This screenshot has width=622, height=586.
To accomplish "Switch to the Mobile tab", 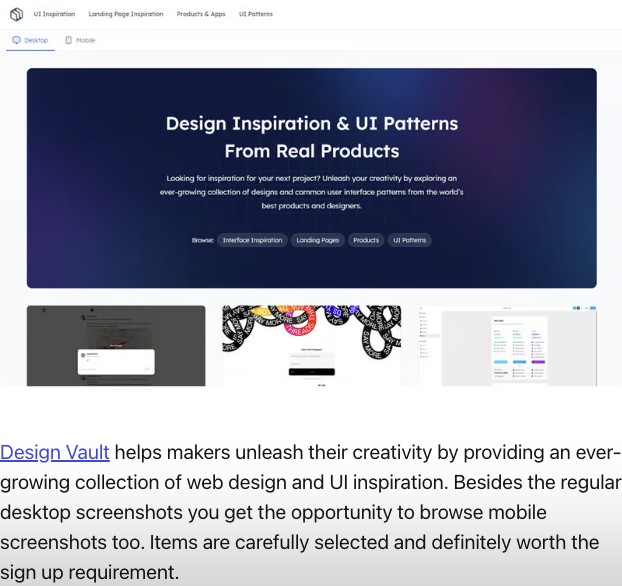I will click(x=80, y=40).
